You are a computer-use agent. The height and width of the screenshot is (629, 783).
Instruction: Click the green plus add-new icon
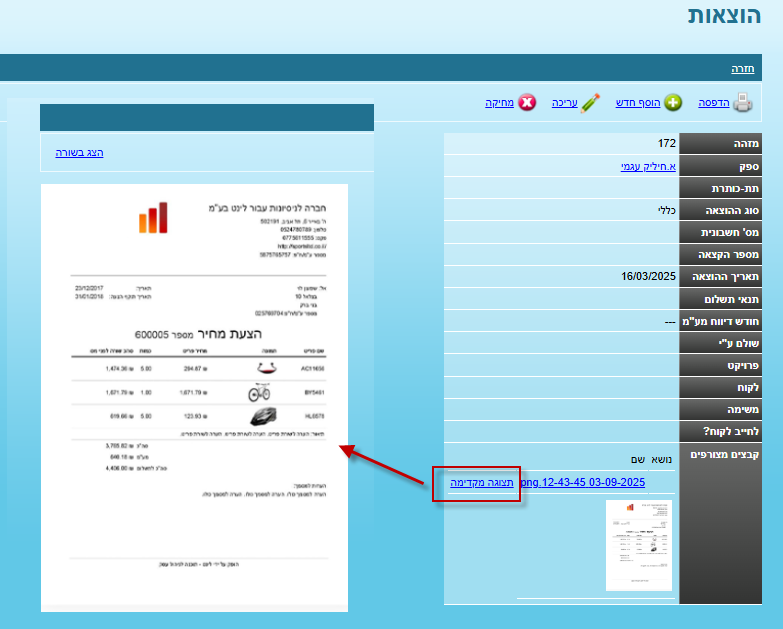[673, 103]
